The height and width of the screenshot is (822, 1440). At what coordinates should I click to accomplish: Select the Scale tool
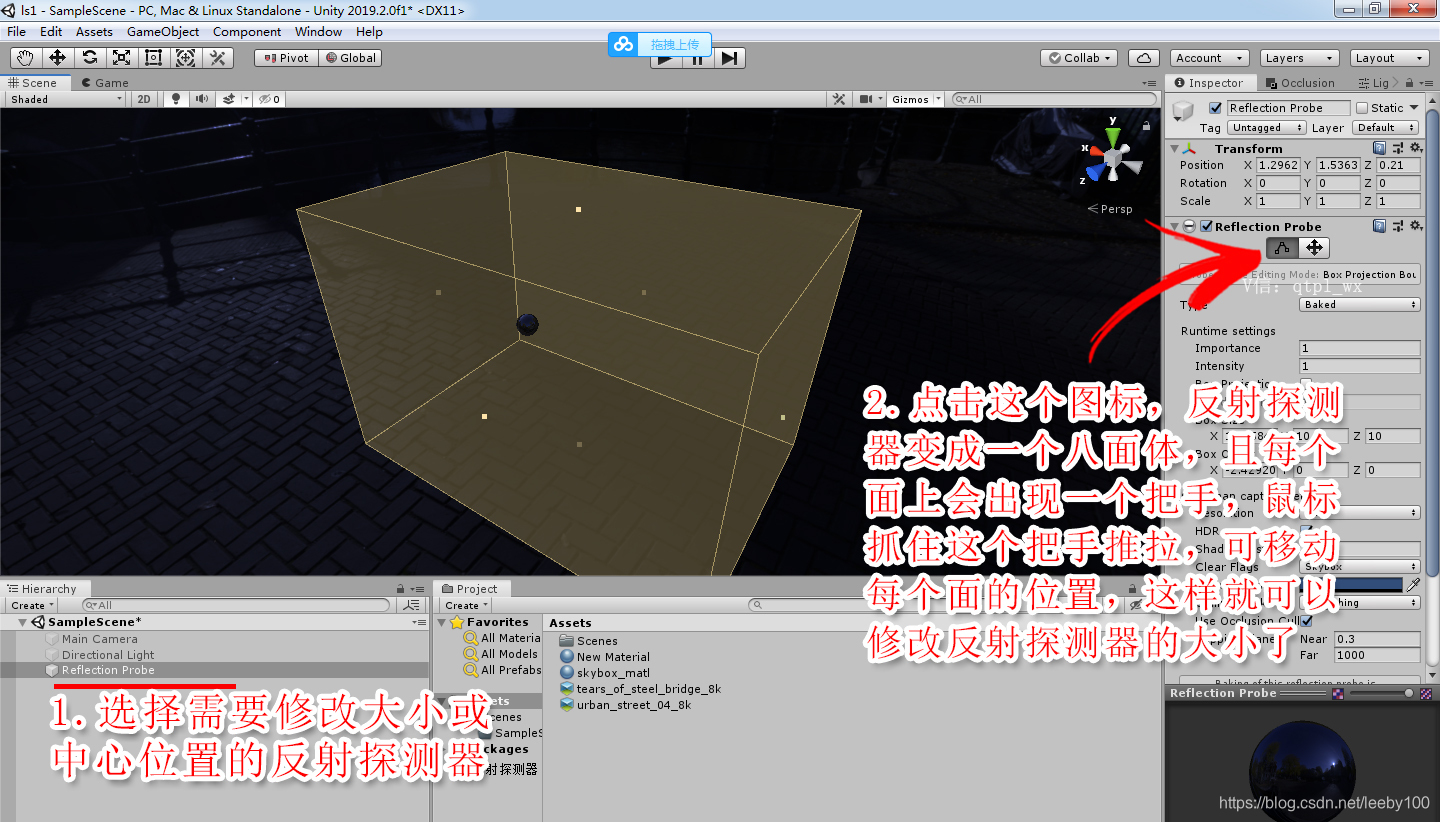point(121,58)
